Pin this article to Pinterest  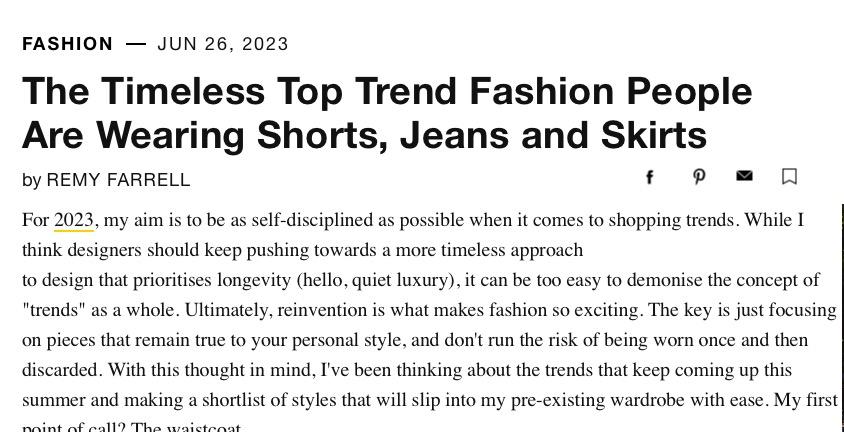pos(699,177)
